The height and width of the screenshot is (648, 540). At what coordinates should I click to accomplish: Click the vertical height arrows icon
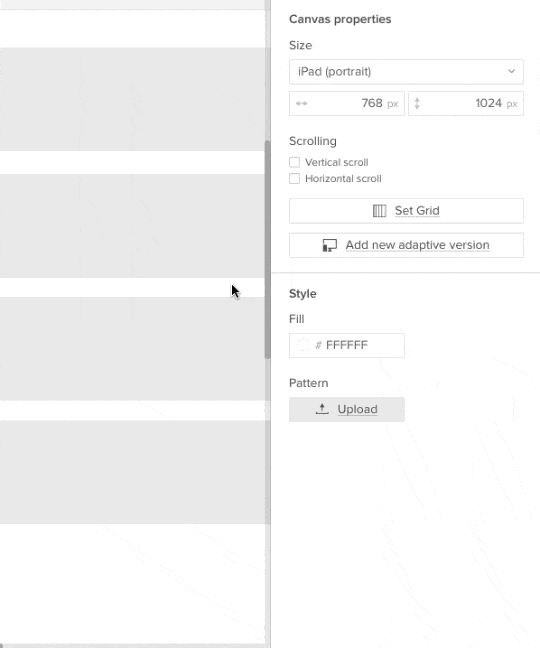coord(417,103)
